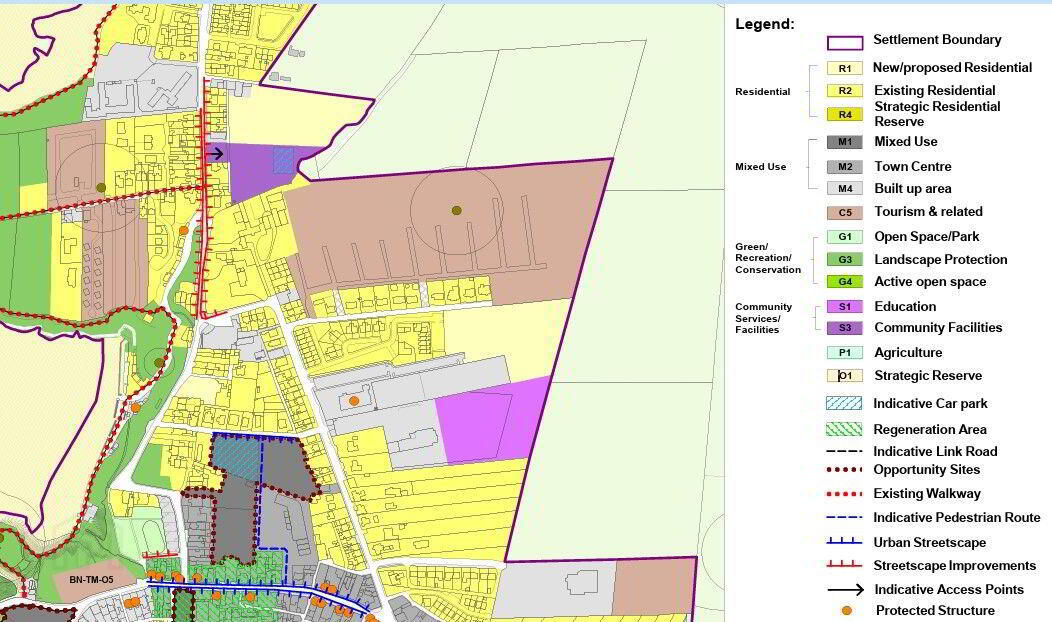Click the 'Indicative Access Points' label

click(949, 590)
